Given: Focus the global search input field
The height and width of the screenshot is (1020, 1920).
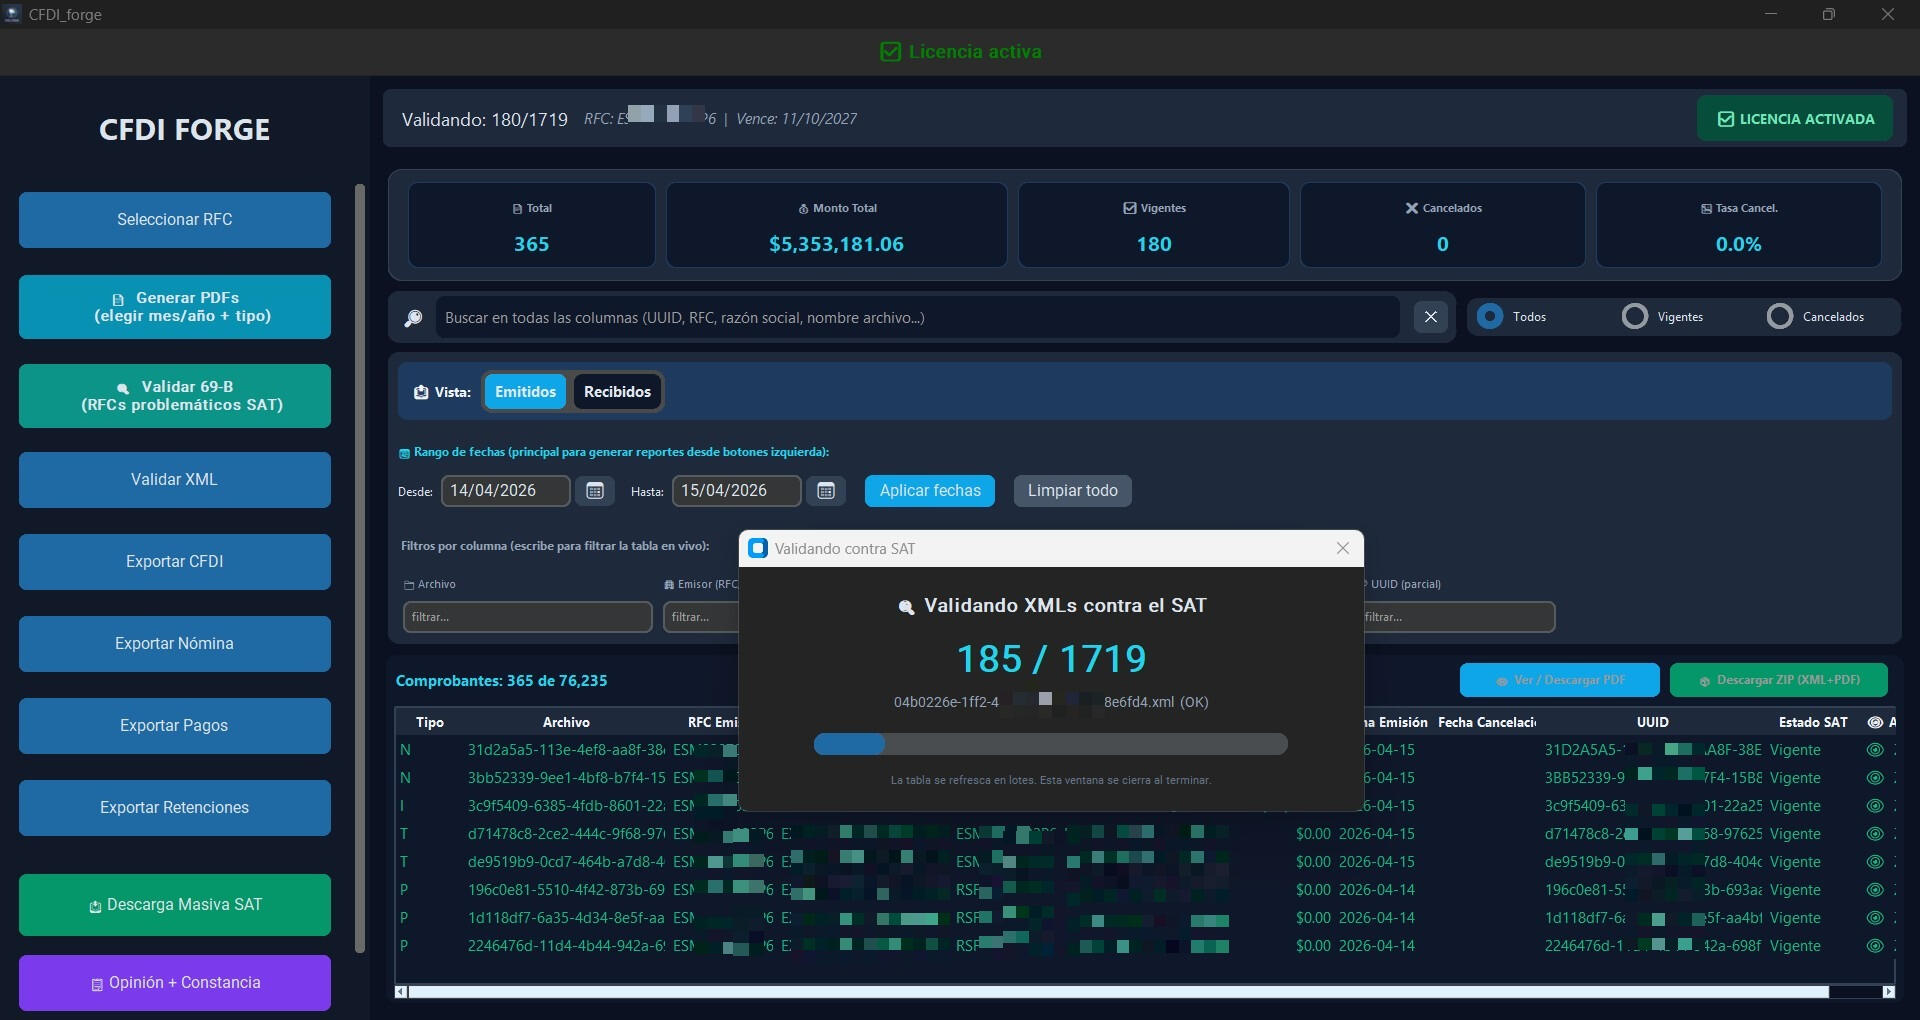Looking at the screenshot, I should (x=917, y=317).
